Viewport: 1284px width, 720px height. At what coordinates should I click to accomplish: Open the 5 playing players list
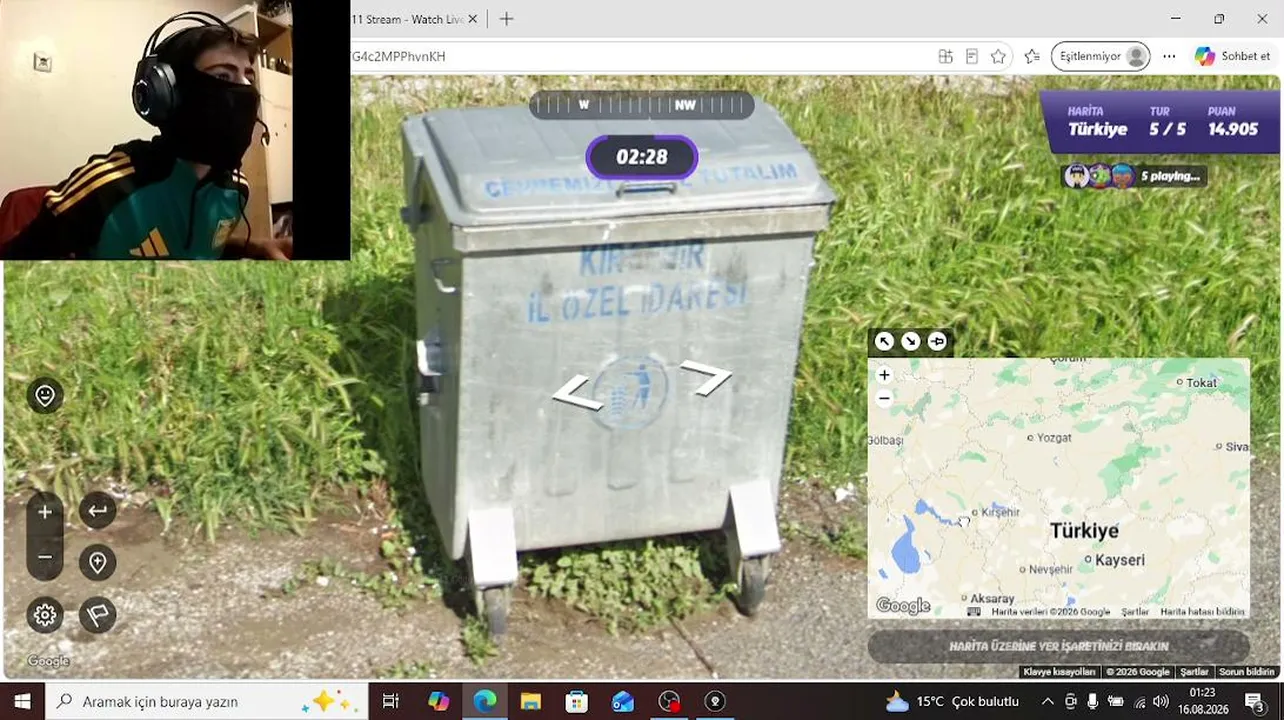point(1134,176)
